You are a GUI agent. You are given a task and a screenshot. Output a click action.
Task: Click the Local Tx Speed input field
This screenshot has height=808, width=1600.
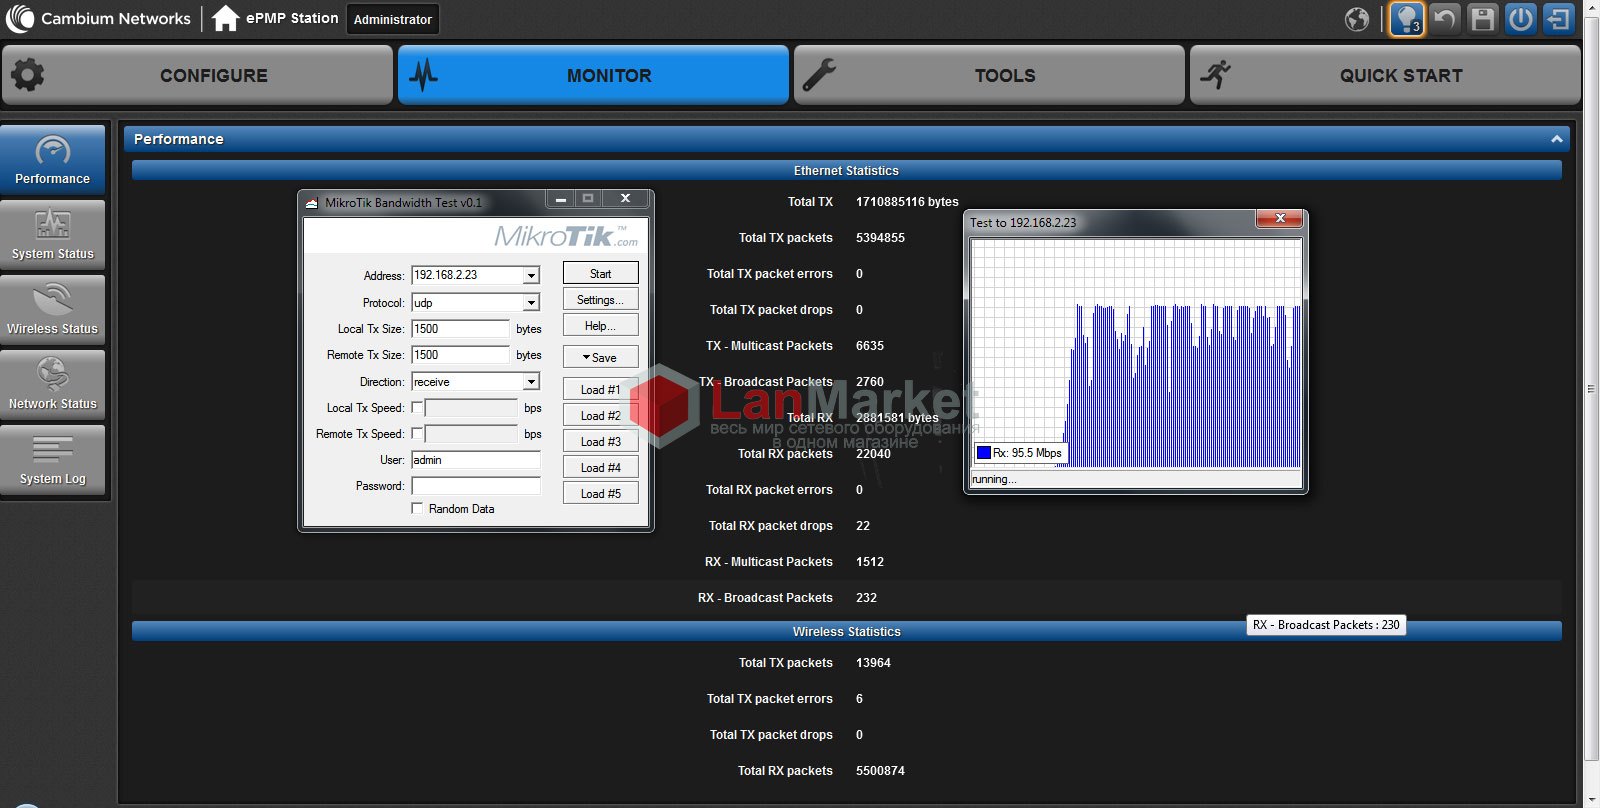coord(471,408)
